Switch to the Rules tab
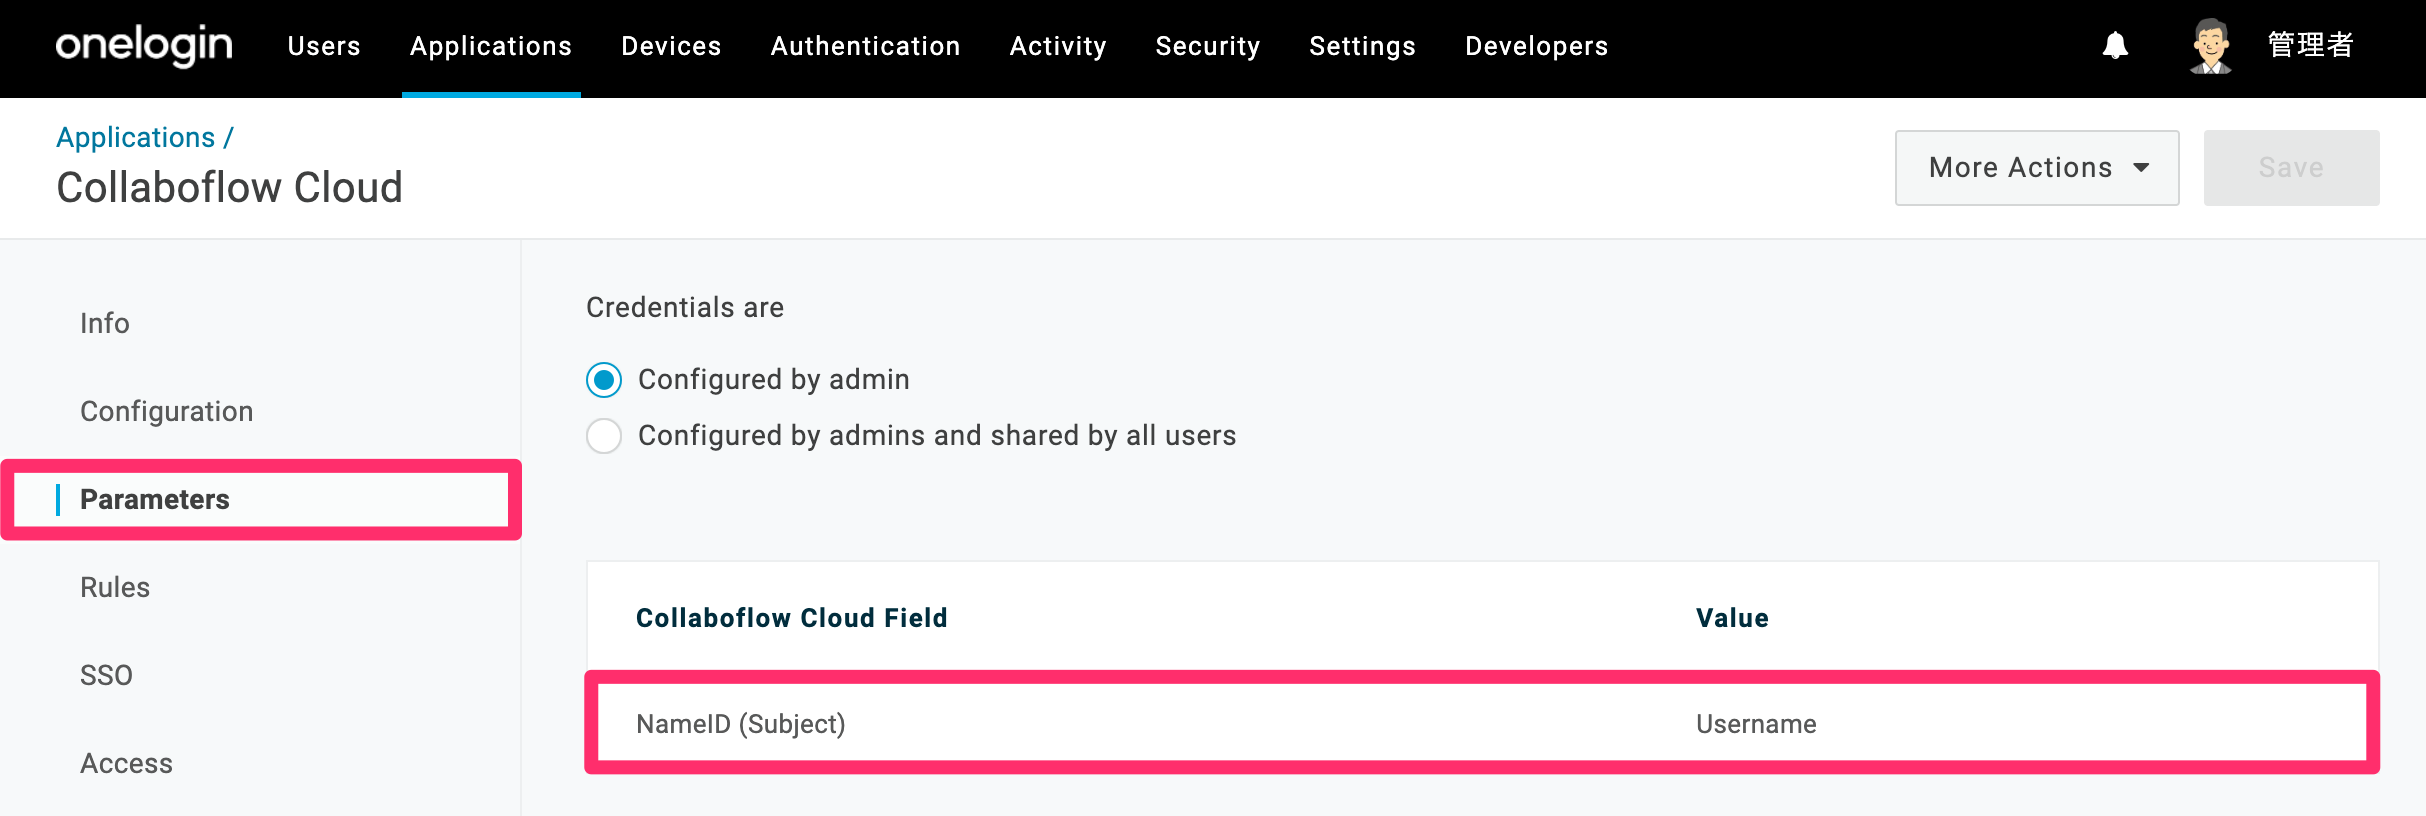The width and height of the screenshot is (2426, 816). coord(115,587)
